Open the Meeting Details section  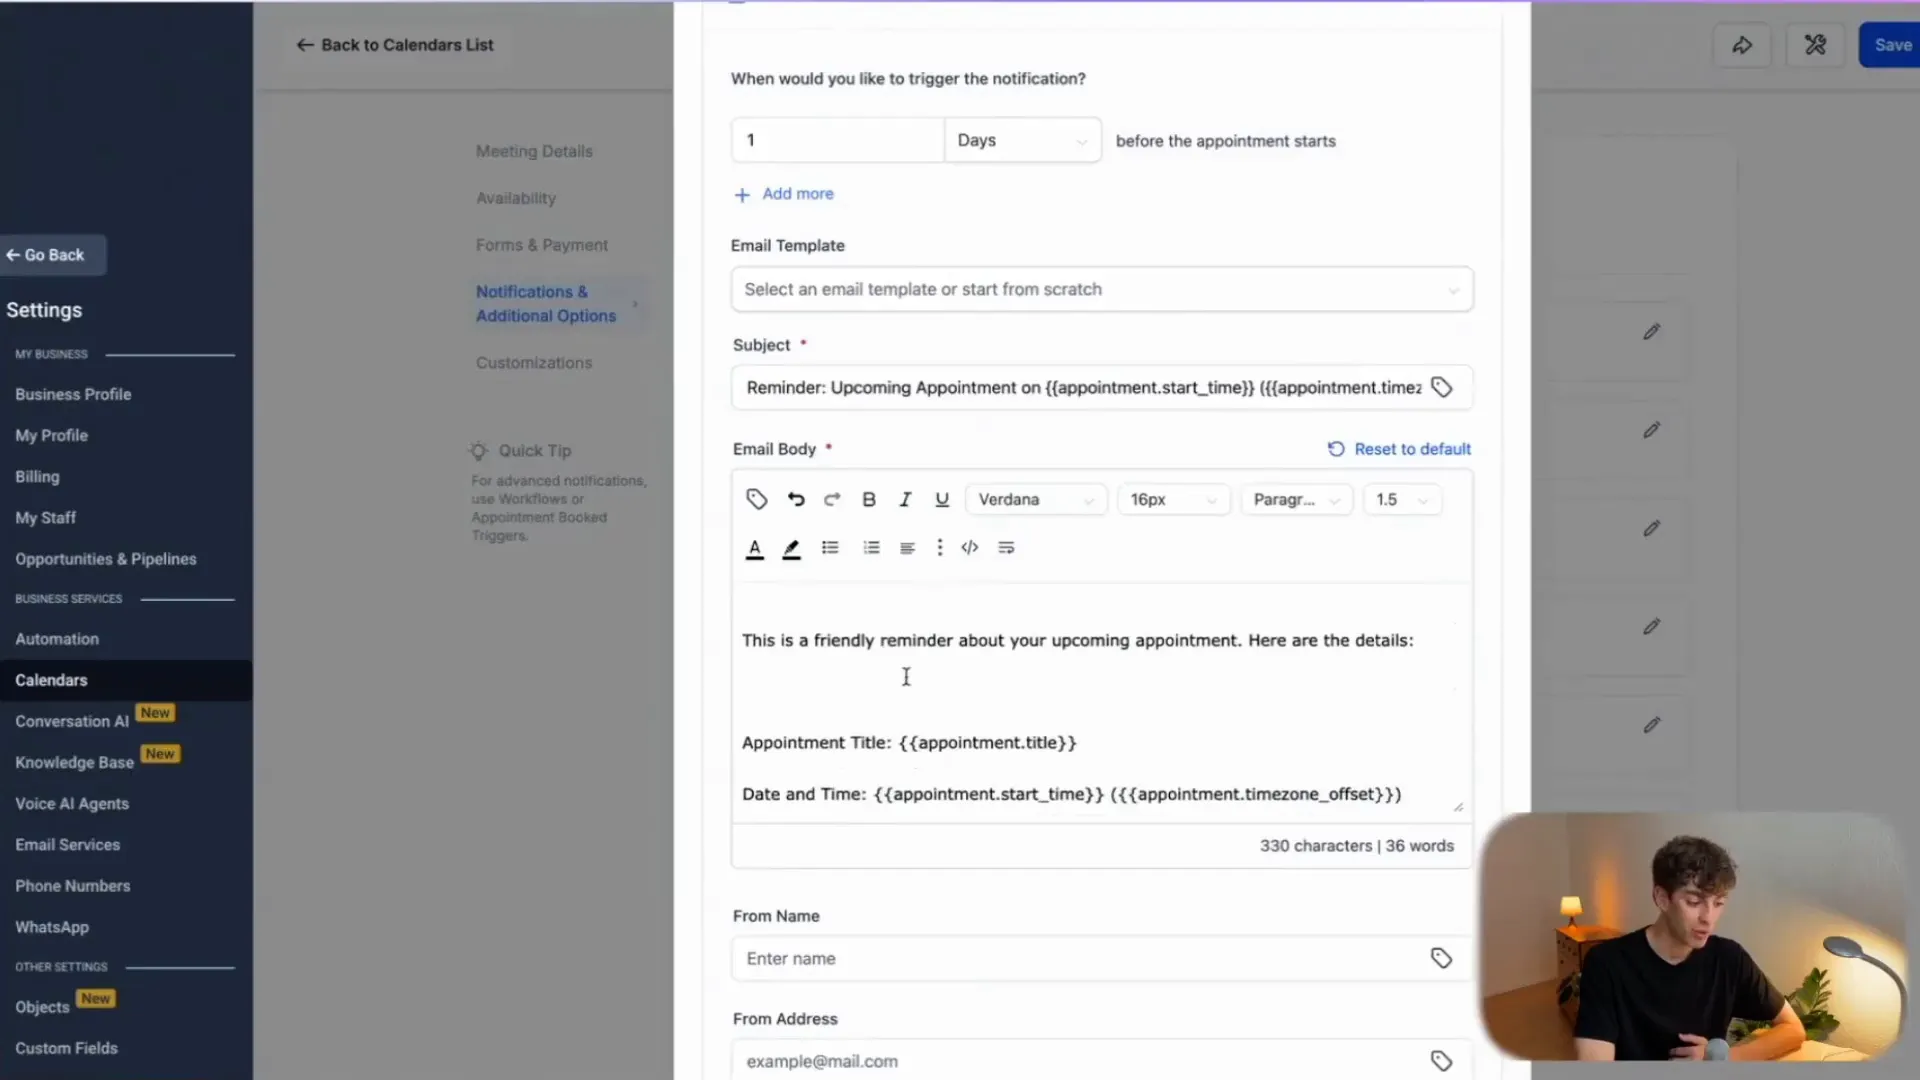click(x=534, y=151)
